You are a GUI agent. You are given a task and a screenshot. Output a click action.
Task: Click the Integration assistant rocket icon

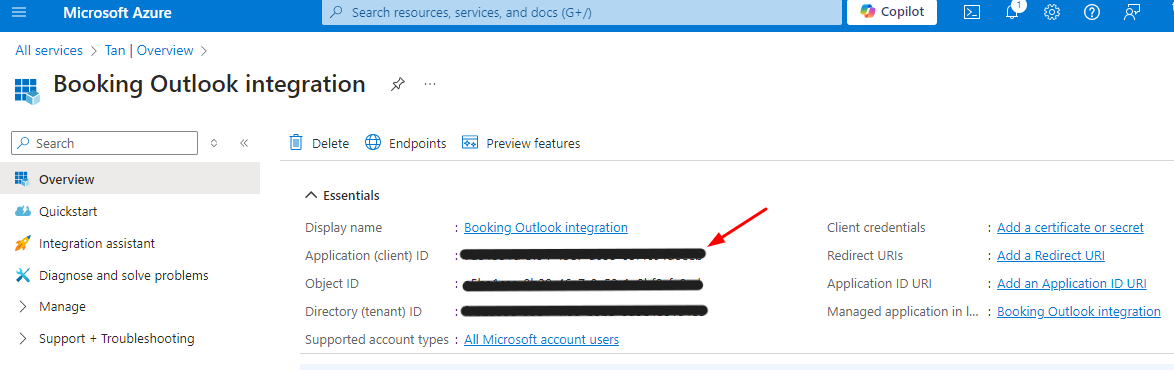(x=22, y=243)
